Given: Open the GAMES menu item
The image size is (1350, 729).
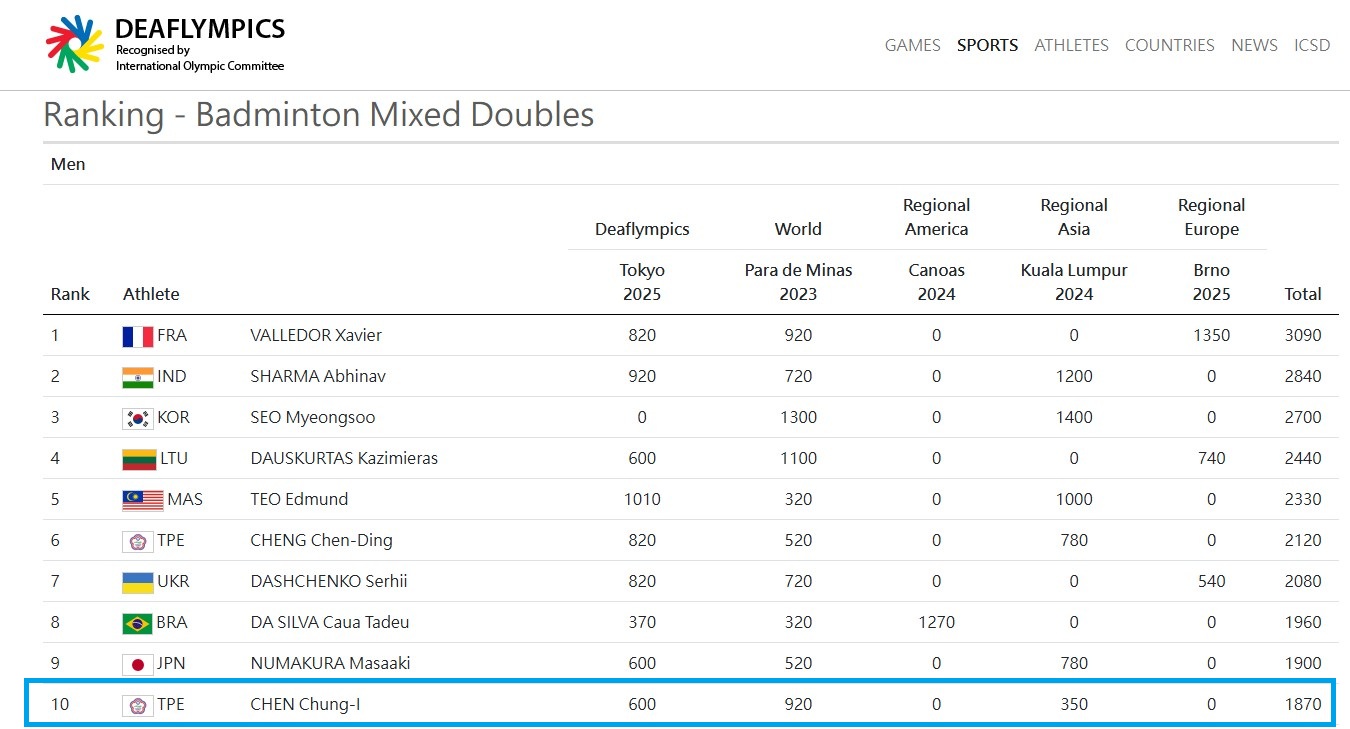Looking at the screenshot, I should point(912,45).
